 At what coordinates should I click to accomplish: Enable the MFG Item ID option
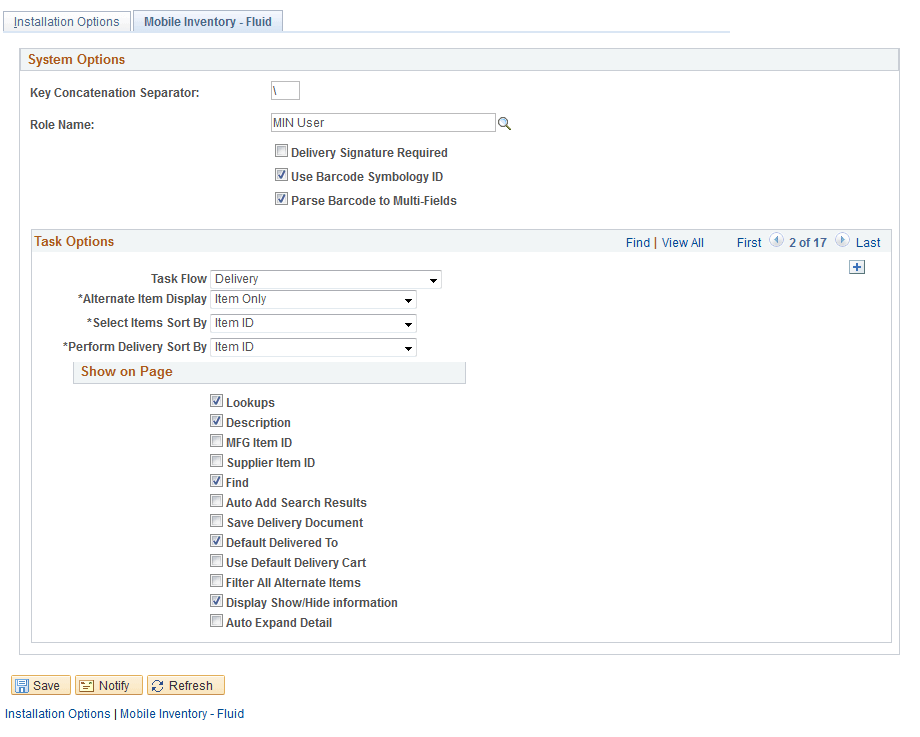pyautogui.click(x=217, y=441)
